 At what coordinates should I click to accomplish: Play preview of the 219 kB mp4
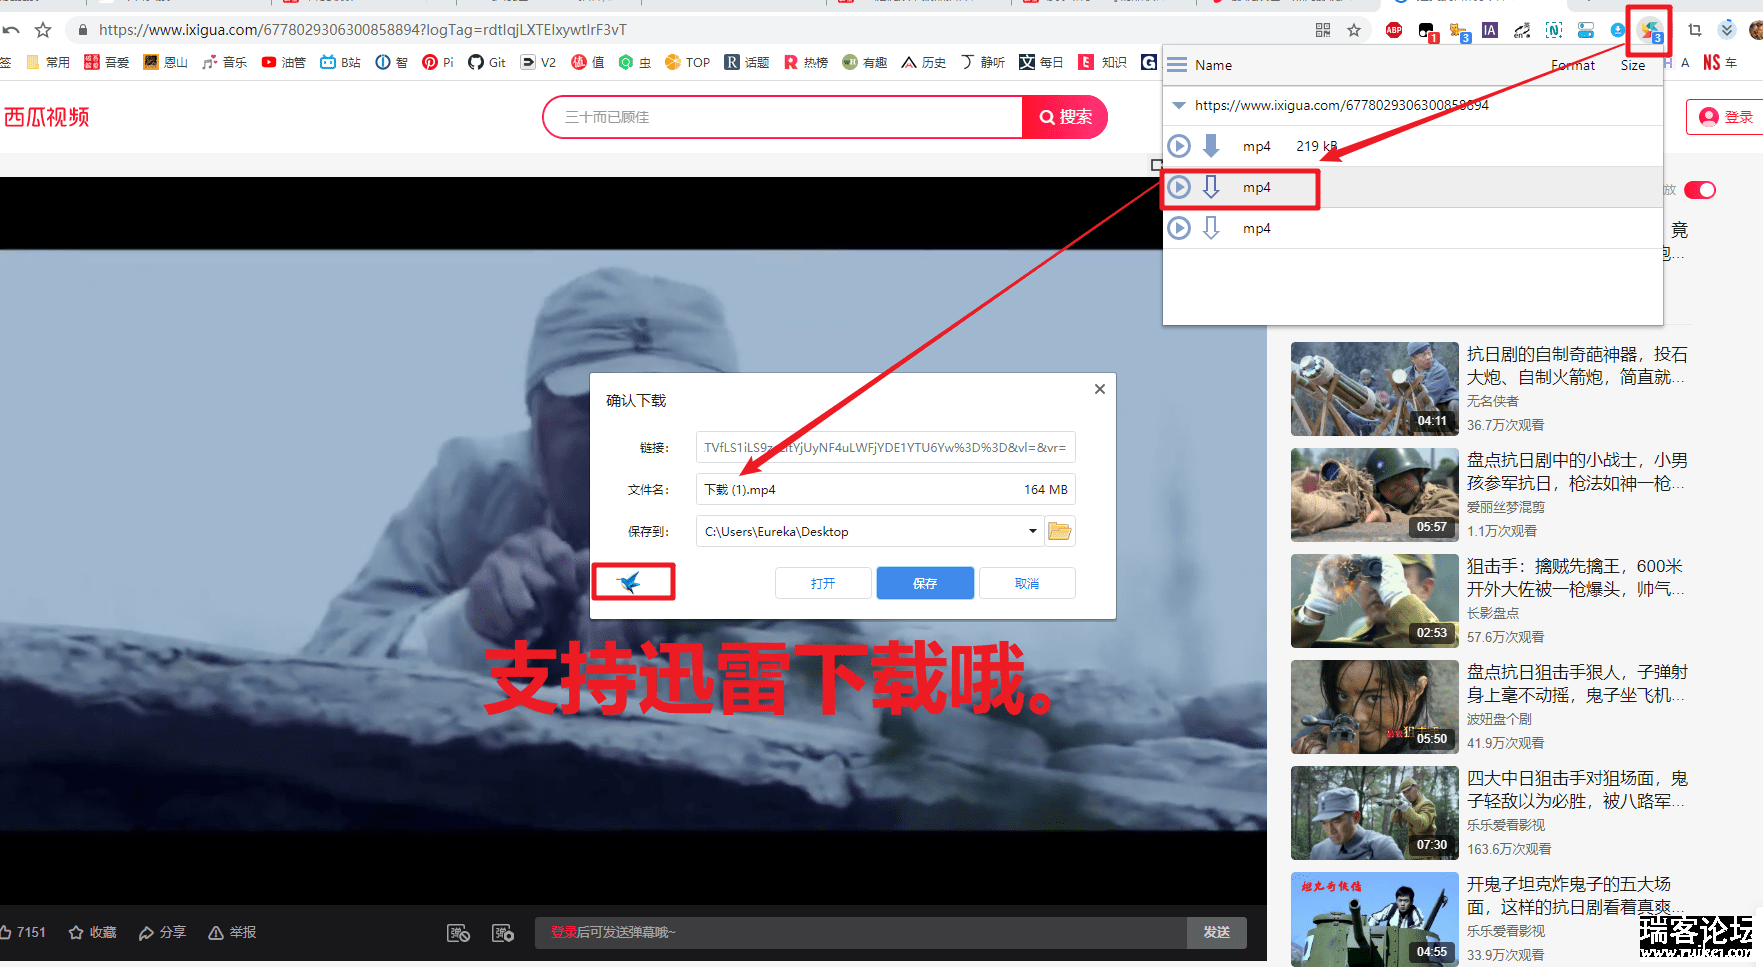tap(1179, 146)
